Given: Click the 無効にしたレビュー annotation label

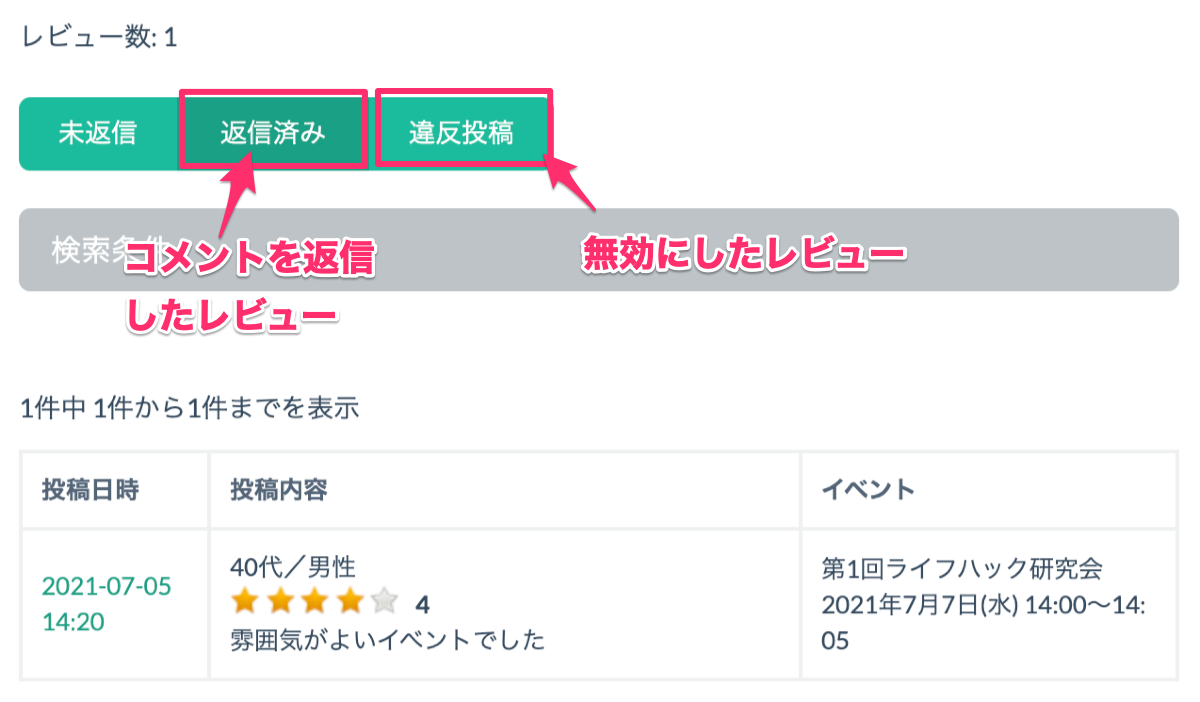Looking at the screenshot, I should (x=743, y=254).
